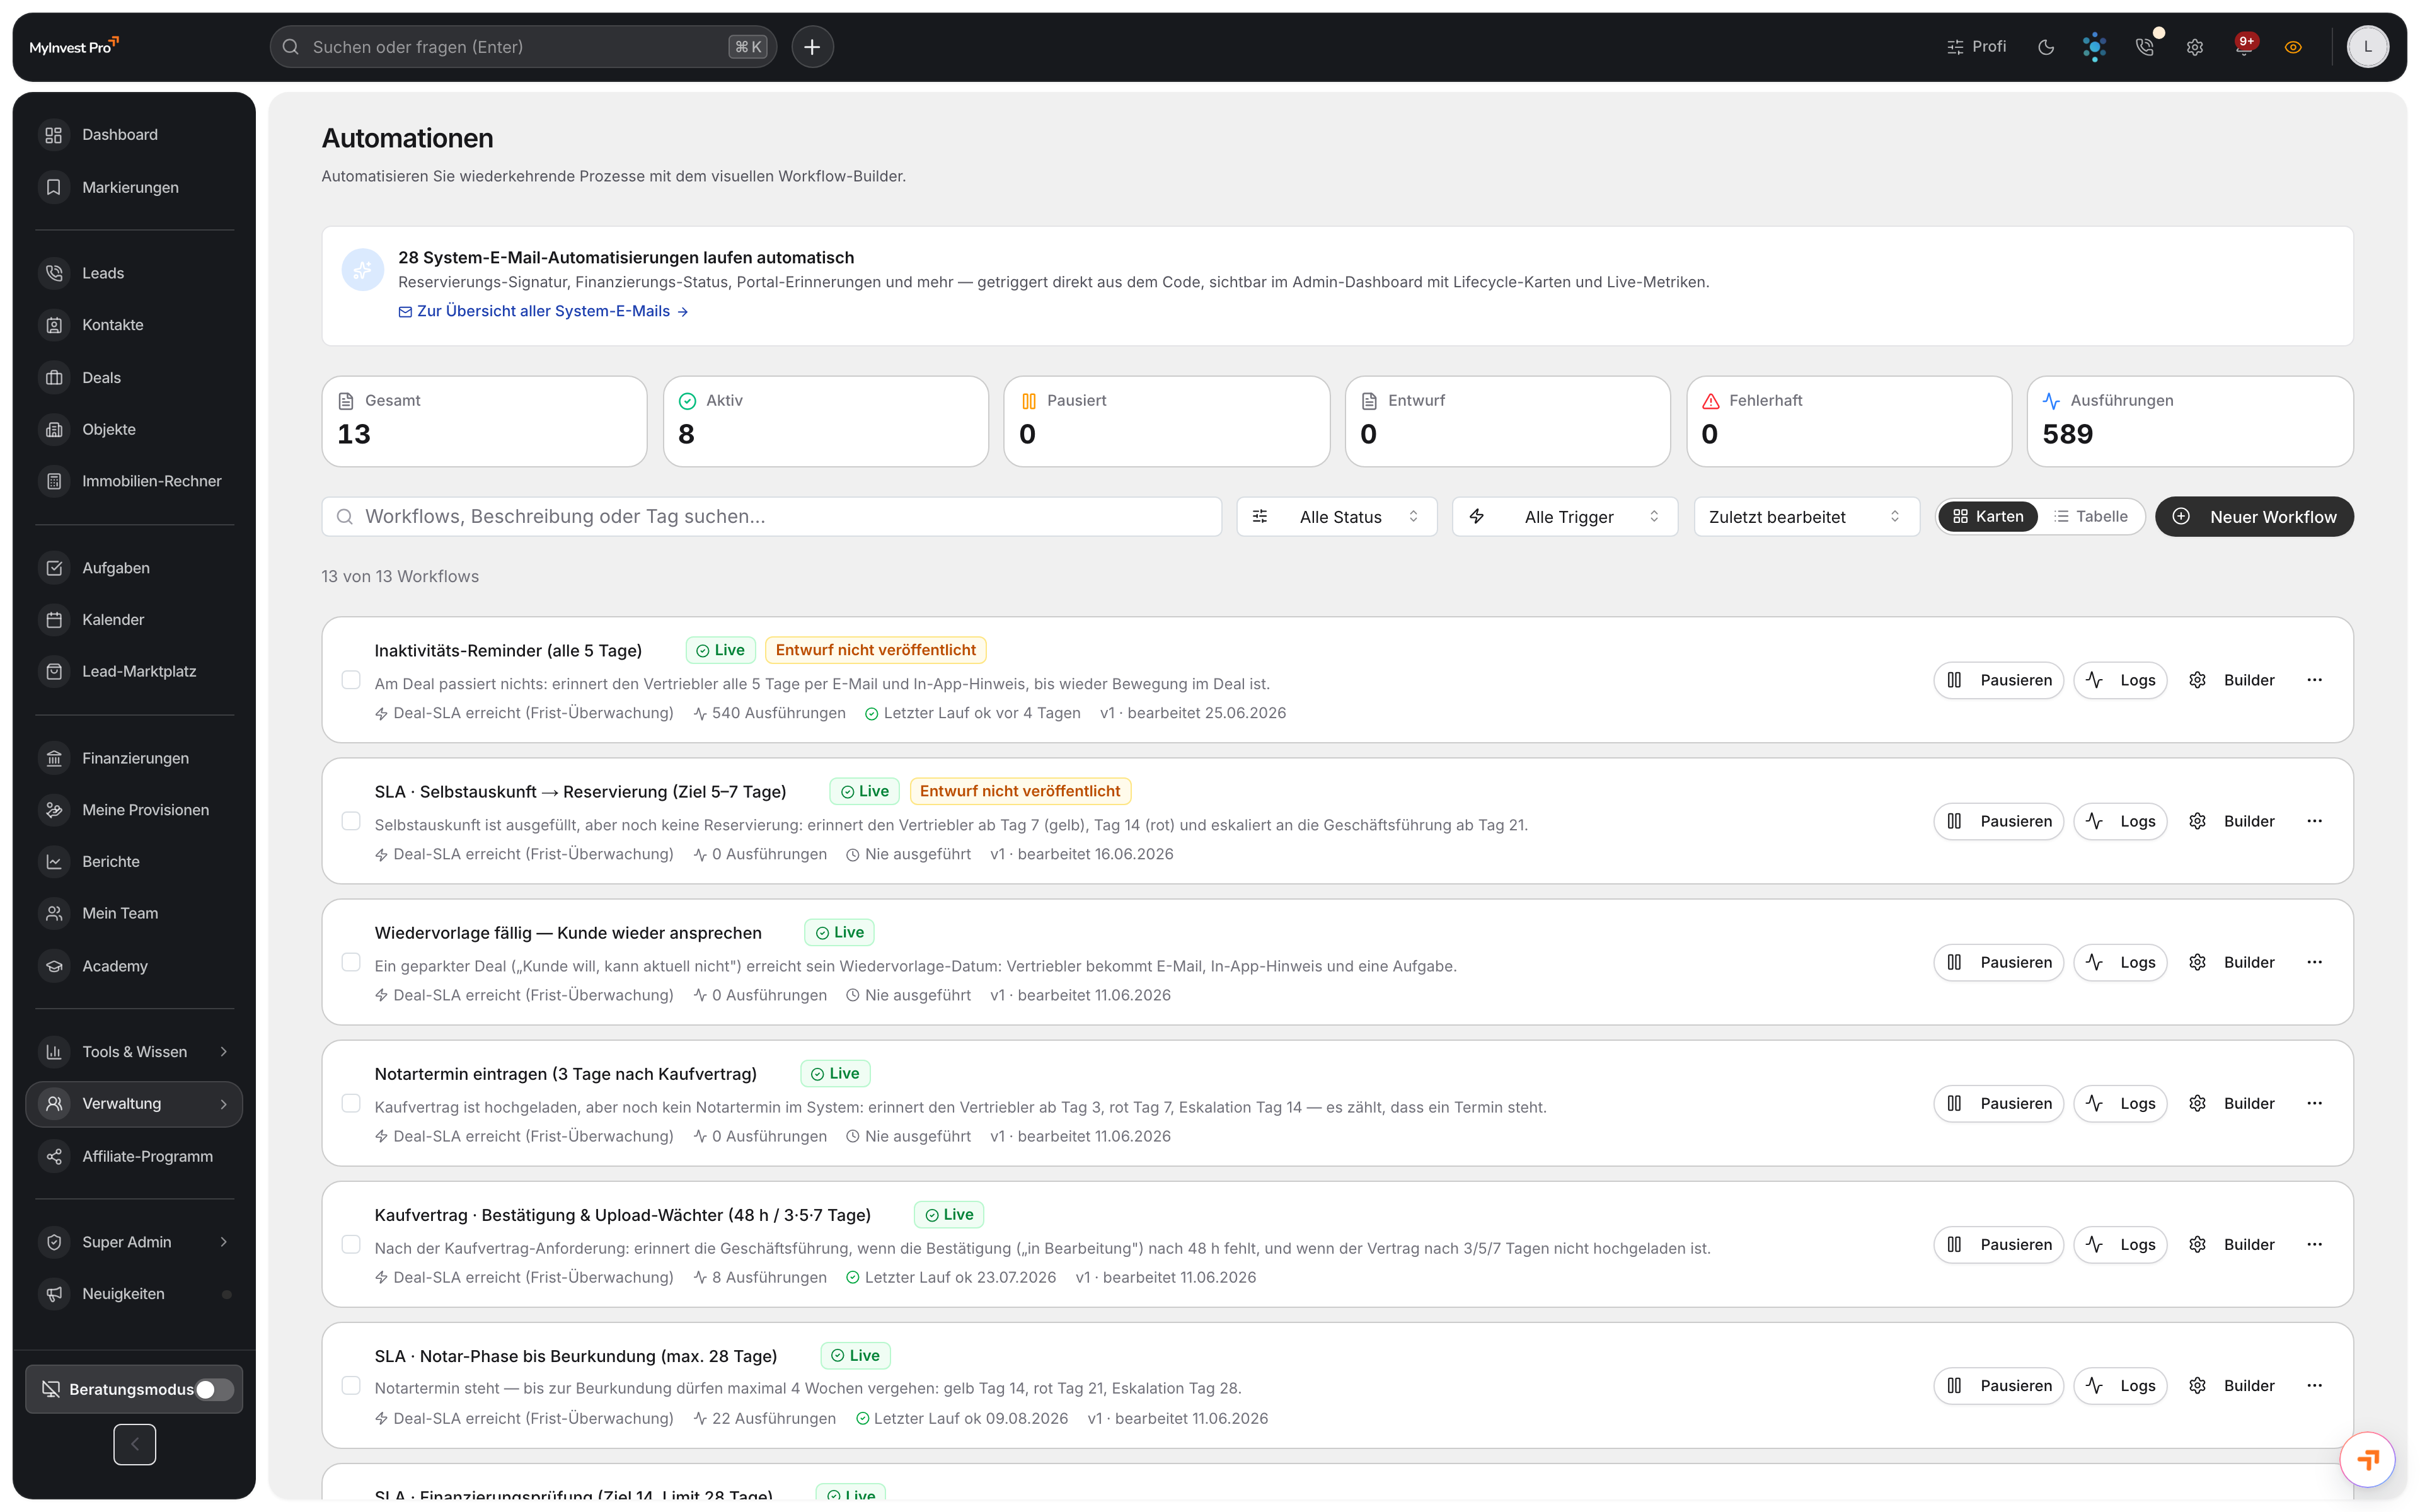
Task: Click the MyInvest Pro logo
Action: coord(74,47)
